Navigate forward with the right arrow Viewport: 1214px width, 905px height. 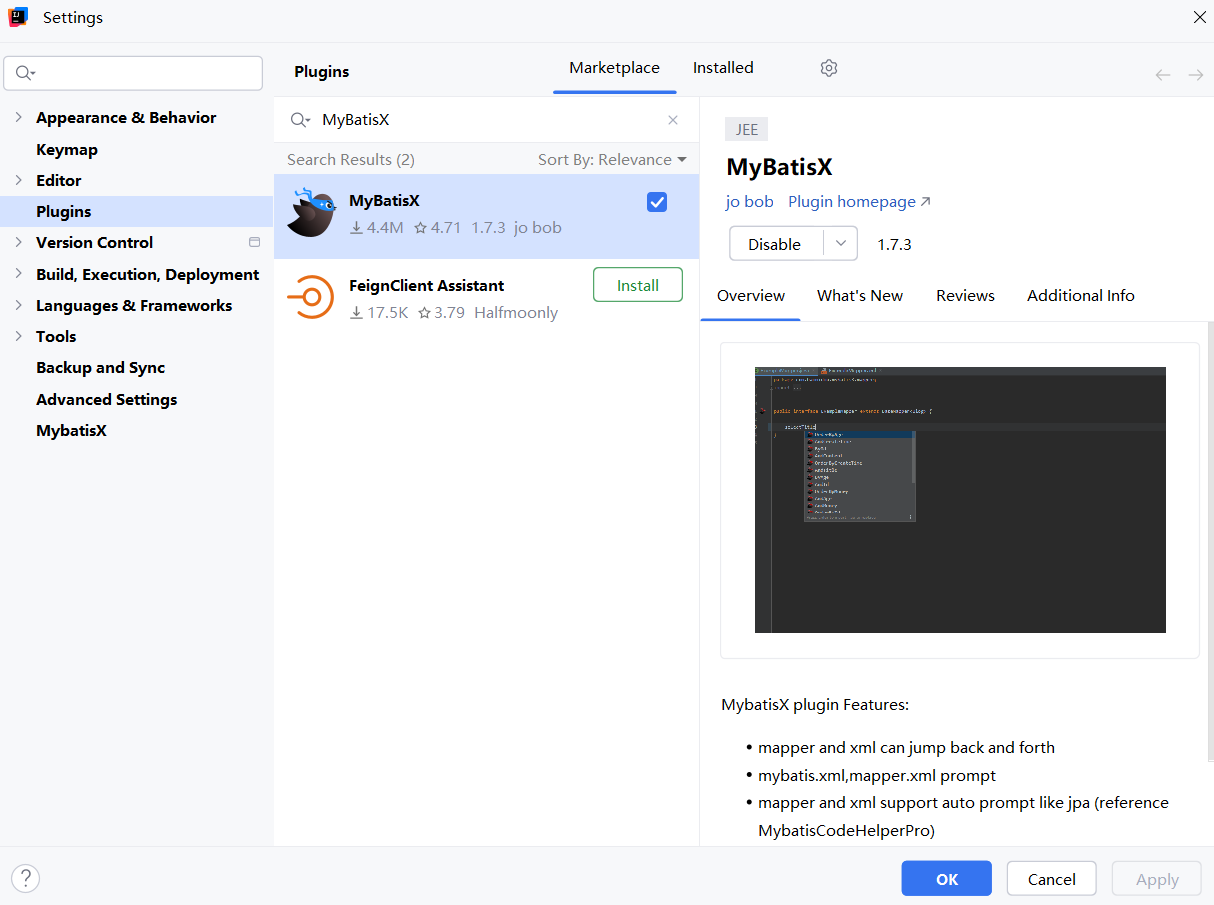[1195, 75]
